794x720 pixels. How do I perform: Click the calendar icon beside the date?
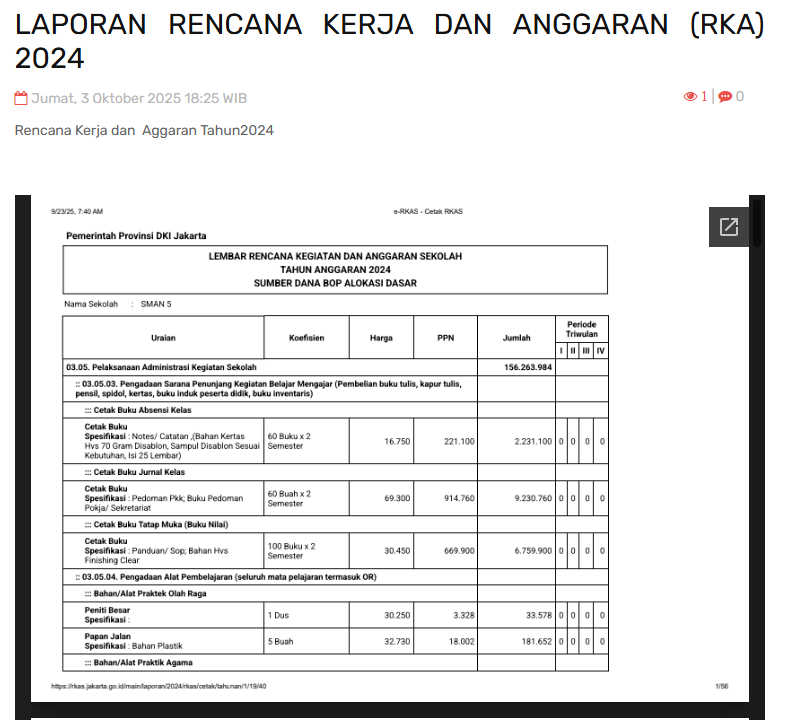tap(21, 98)
